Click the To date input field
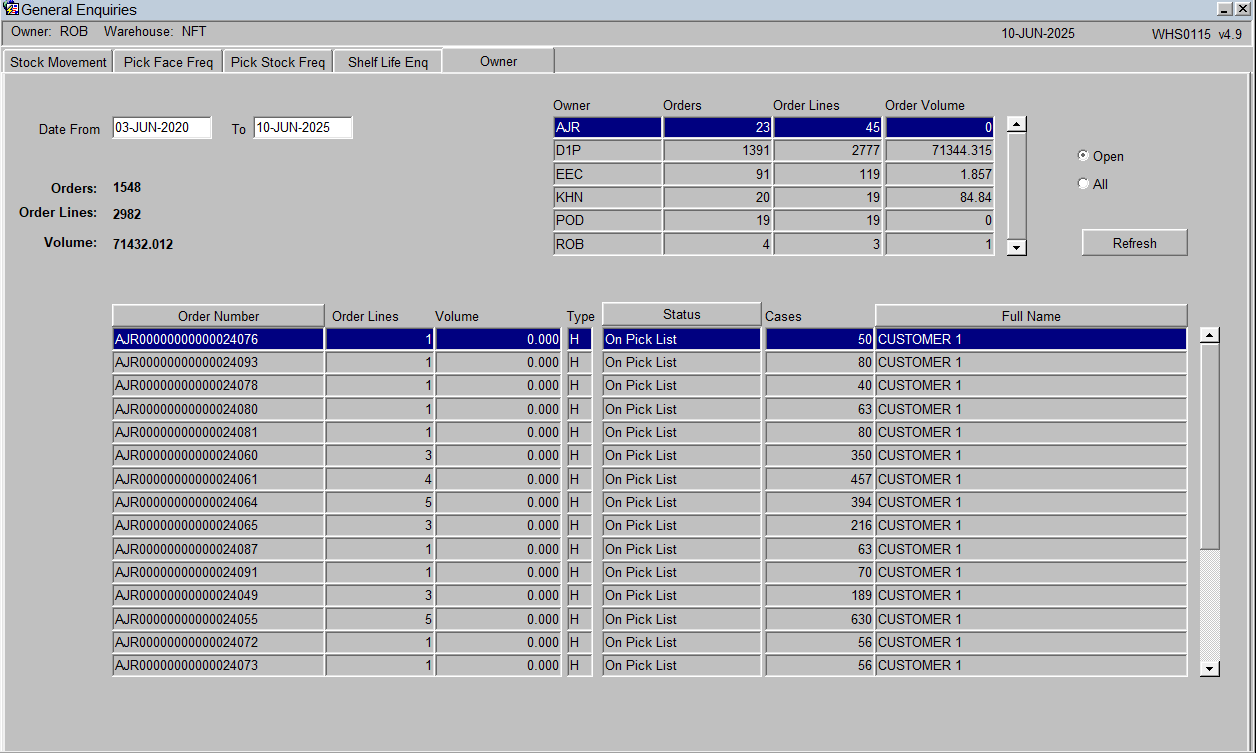The image size is (1258, 753). (303, 128)
